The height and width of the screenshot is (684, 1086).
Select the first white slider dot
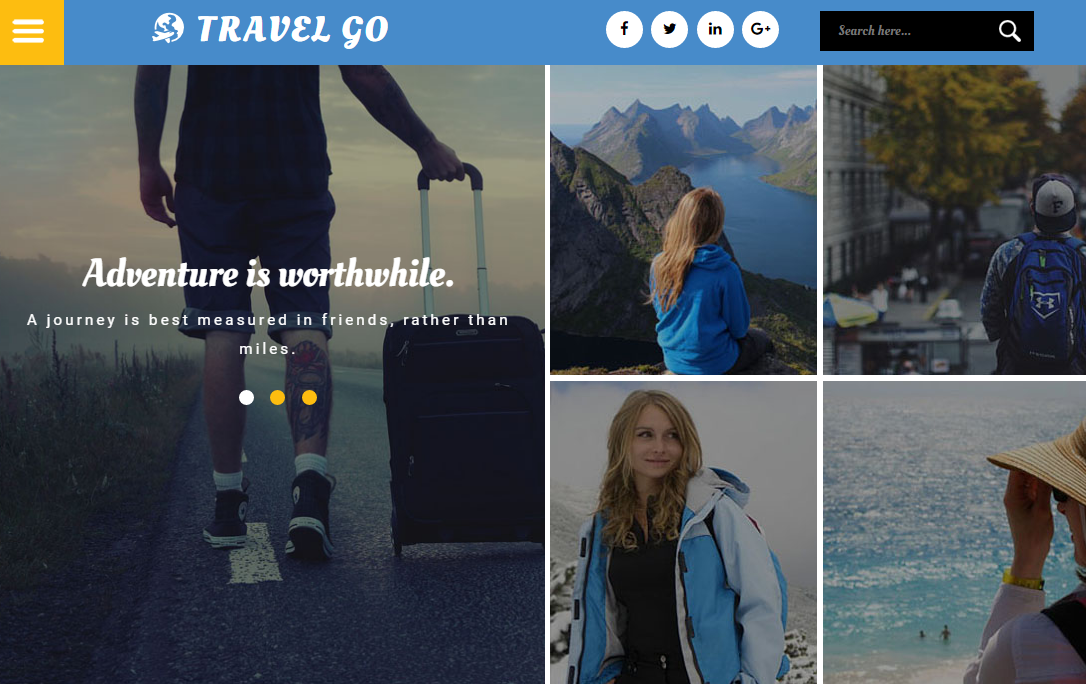[246, 397]
